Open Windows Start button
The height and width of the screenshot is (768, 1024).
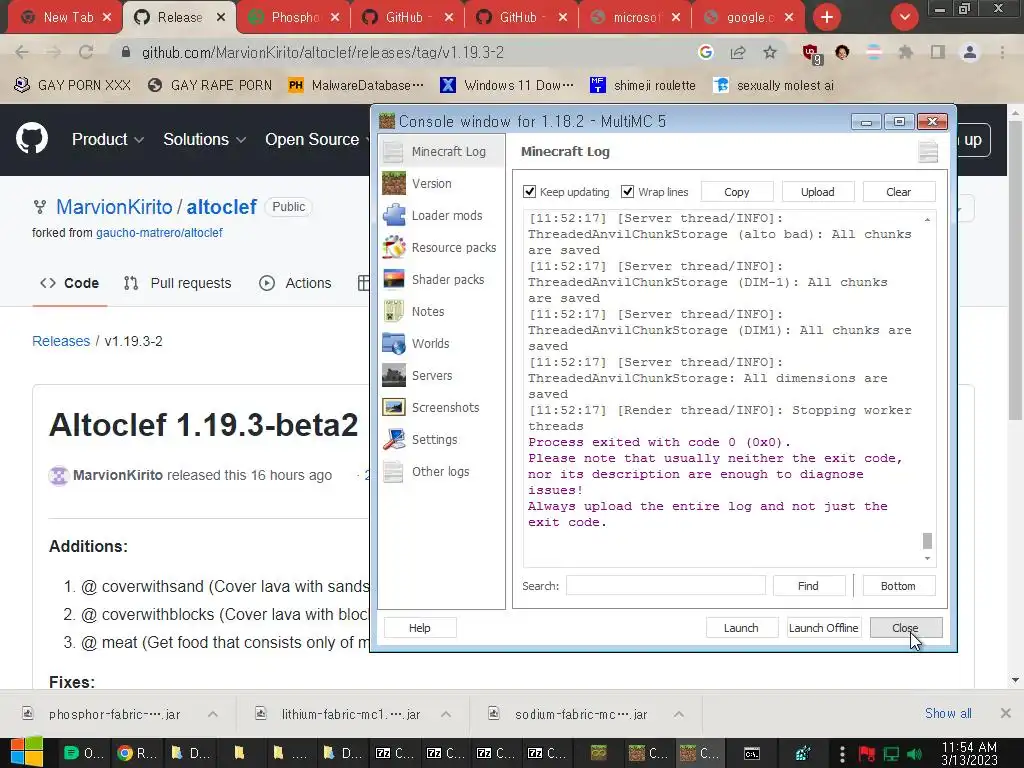(x=27, y=752)
